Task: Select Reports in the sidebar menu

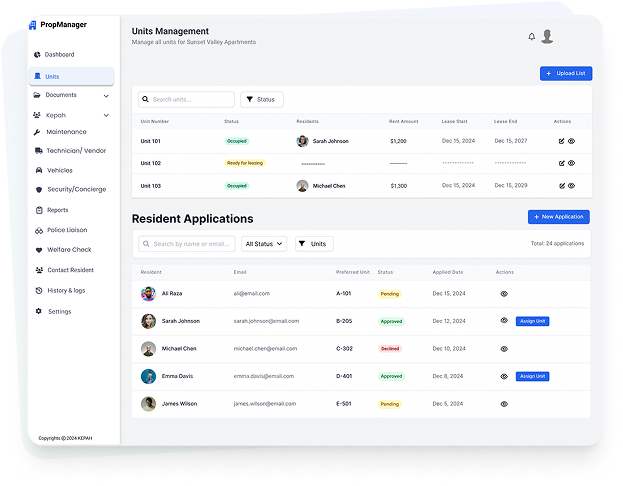Action: point(57,210)
